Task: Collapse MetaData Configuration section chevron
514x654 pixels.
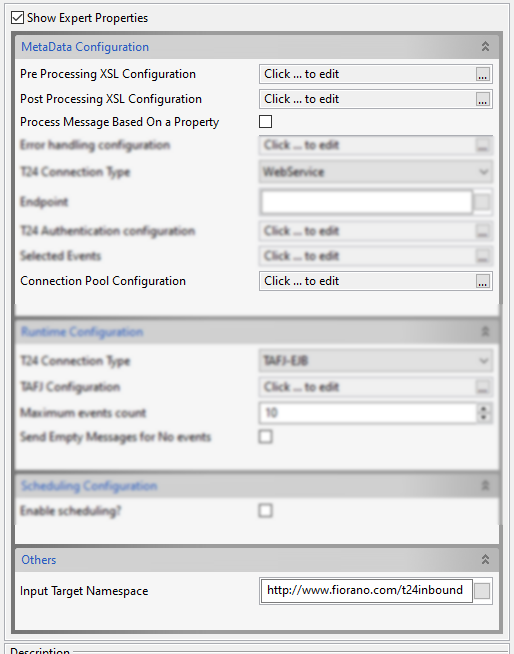Action: coord(485,46)
